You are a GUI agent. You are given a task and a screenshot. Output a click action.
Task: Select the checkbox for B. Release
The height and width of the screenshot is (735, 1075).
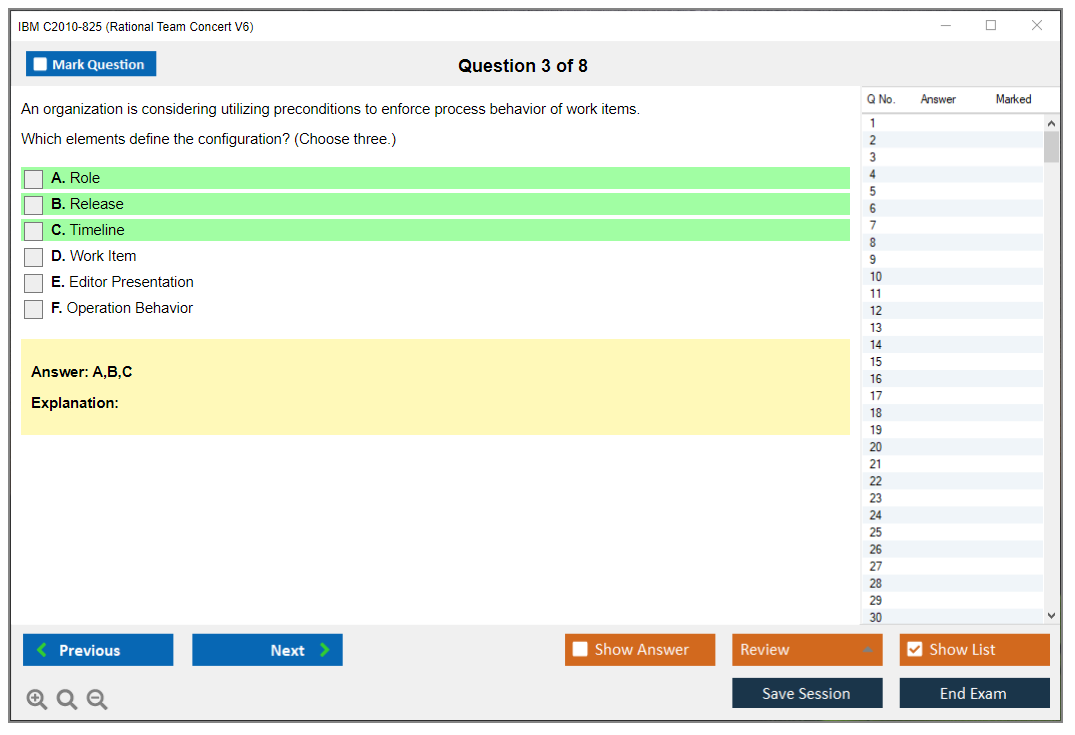[34, 205]
